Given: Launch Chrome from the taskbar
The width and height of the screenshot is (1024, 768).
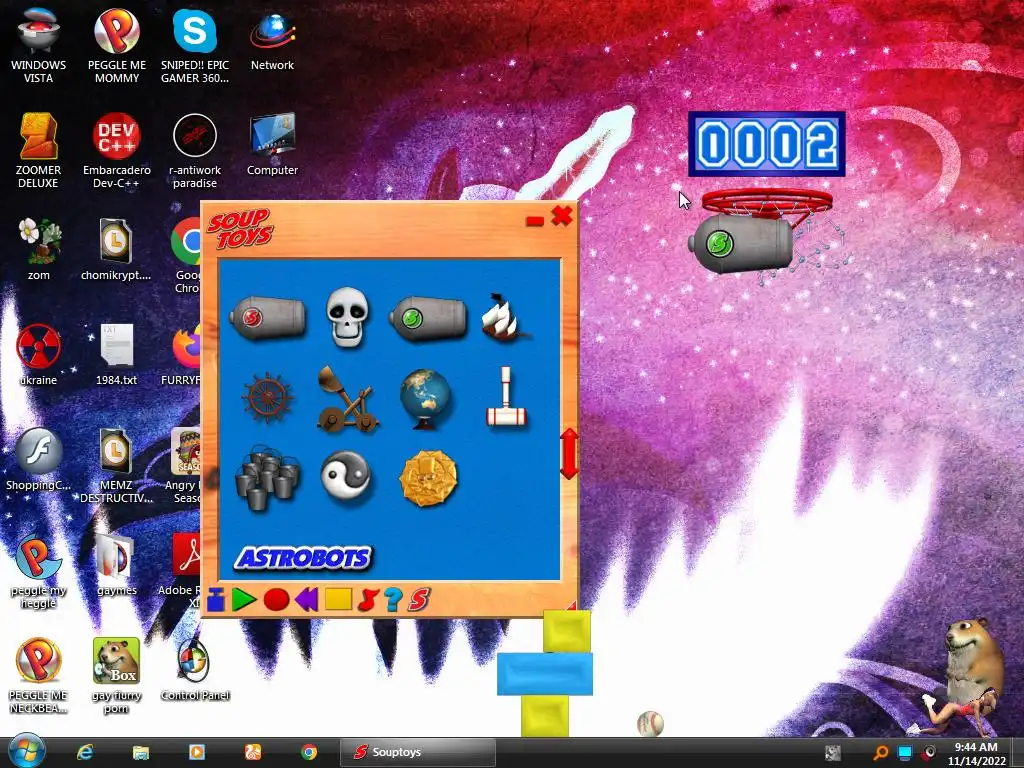Looking at the screenshot, I should click(309, 752).
